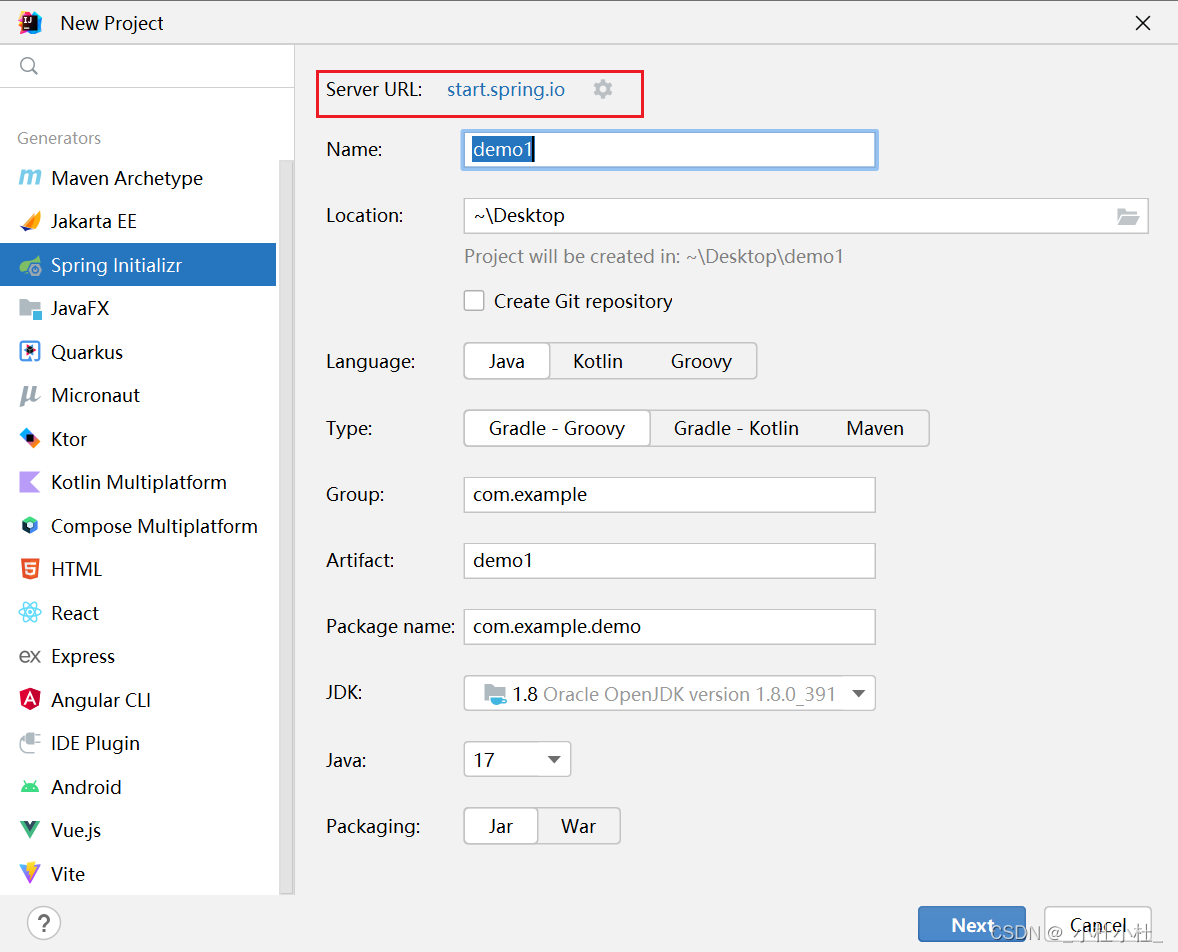Open the start.spring.io server link
1178x952 pixels.
(506, 89)
